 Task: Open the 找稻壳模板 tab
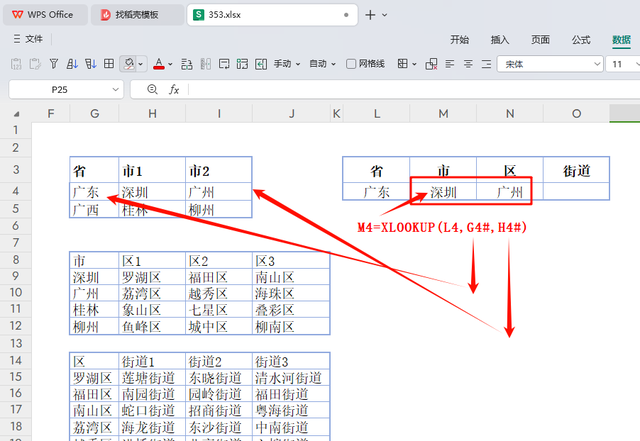138,15
